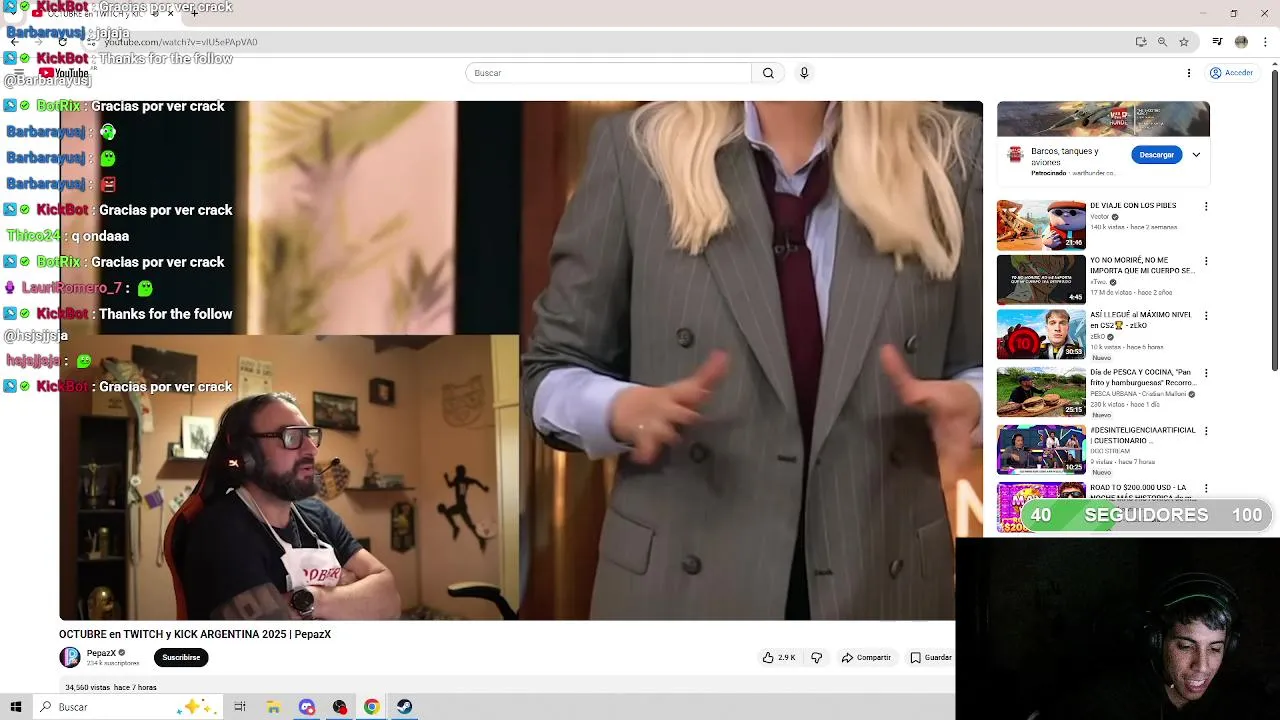Open the Windows Start menu
Viewport: 1280px width, 720px height.
point(16,707)
